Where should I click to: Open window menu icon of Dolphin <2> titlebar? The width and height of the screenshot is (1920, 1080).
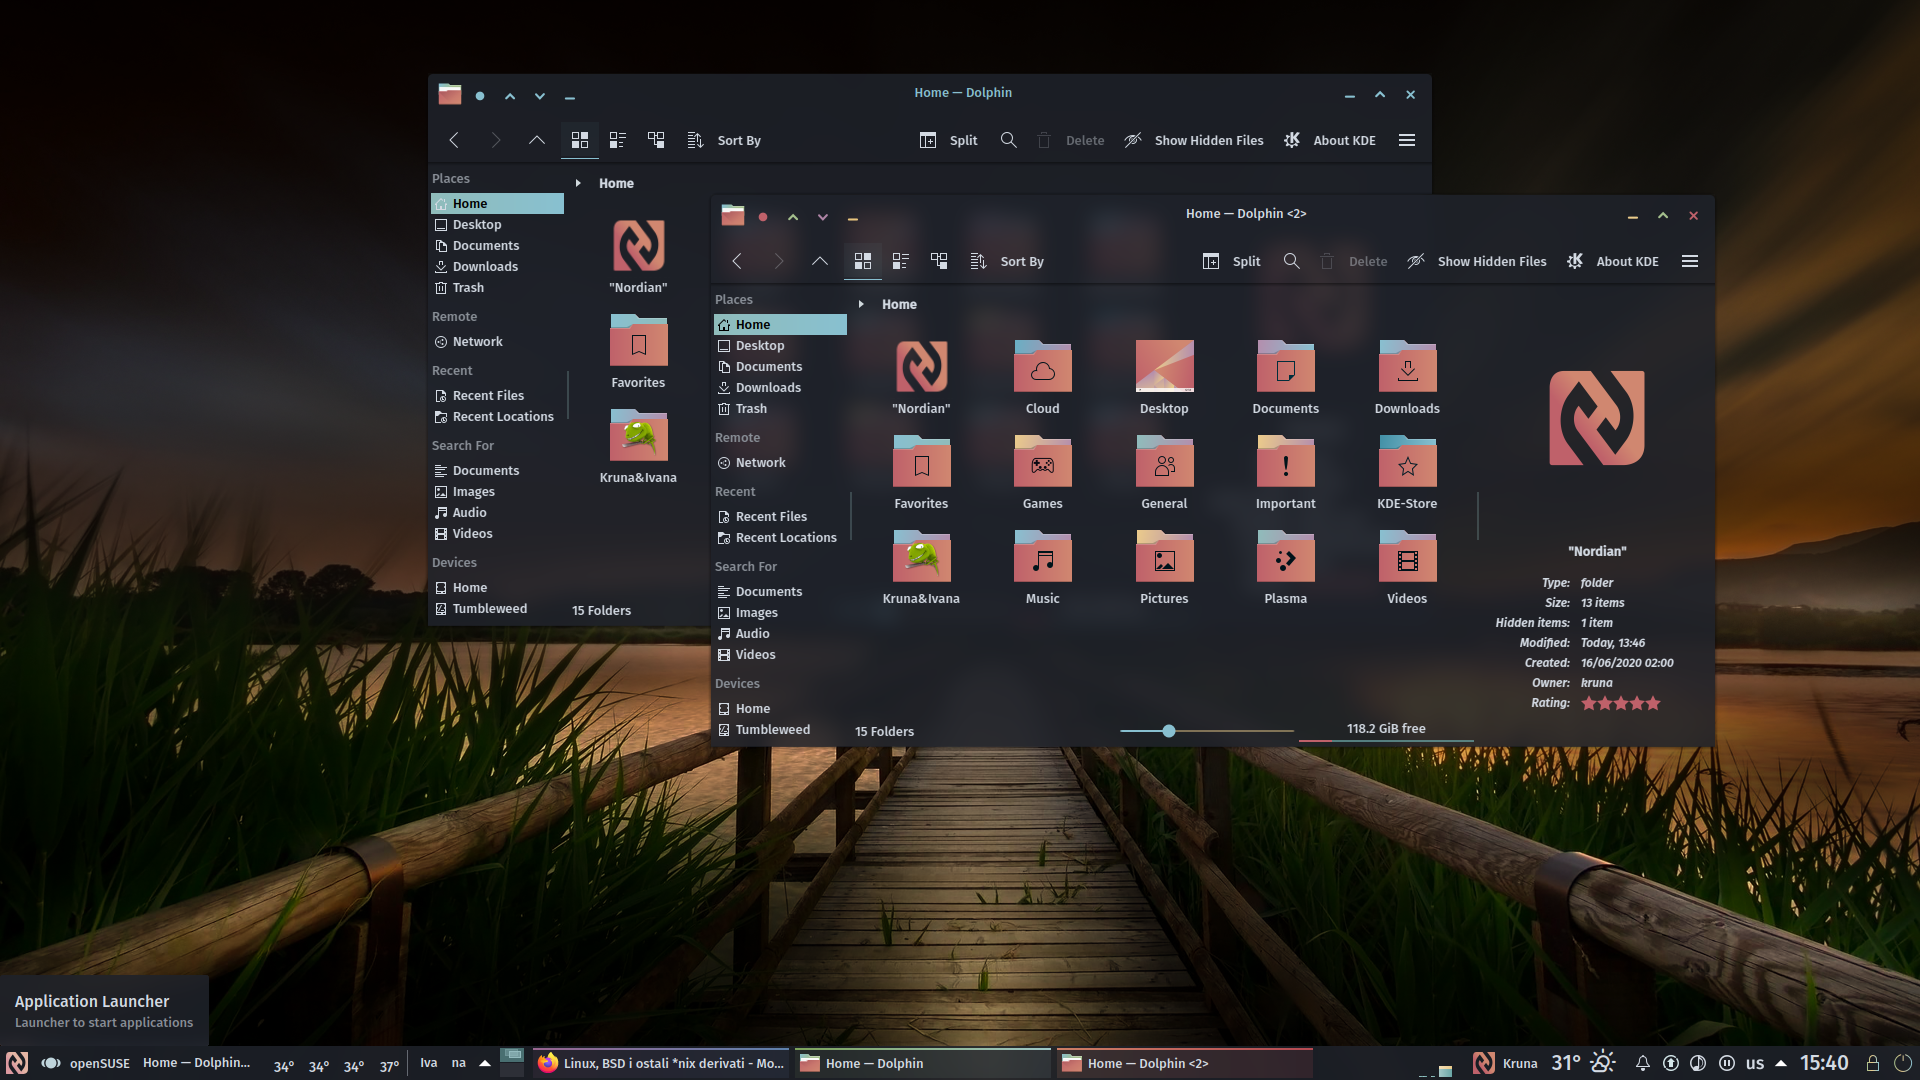(x=733, y=215)
